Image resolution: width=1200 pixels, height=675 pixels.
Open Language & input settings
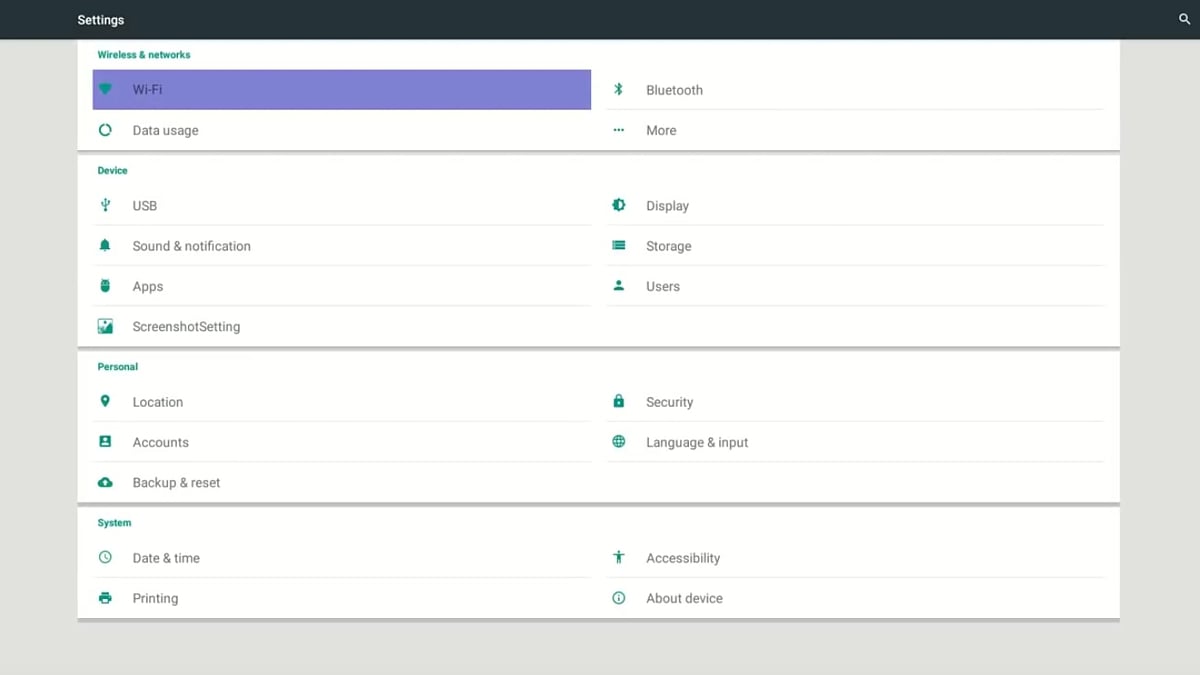pyautogui.click(x=697, y=442)
